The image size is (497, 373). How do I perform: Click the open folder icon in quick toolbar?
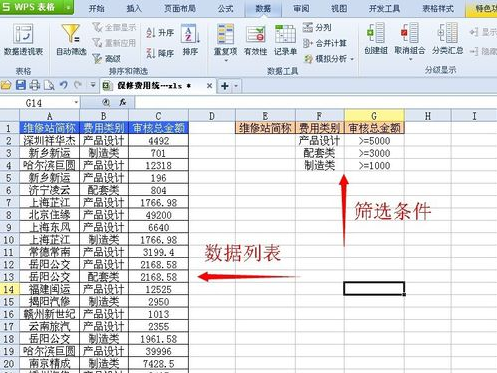[6, 86]
